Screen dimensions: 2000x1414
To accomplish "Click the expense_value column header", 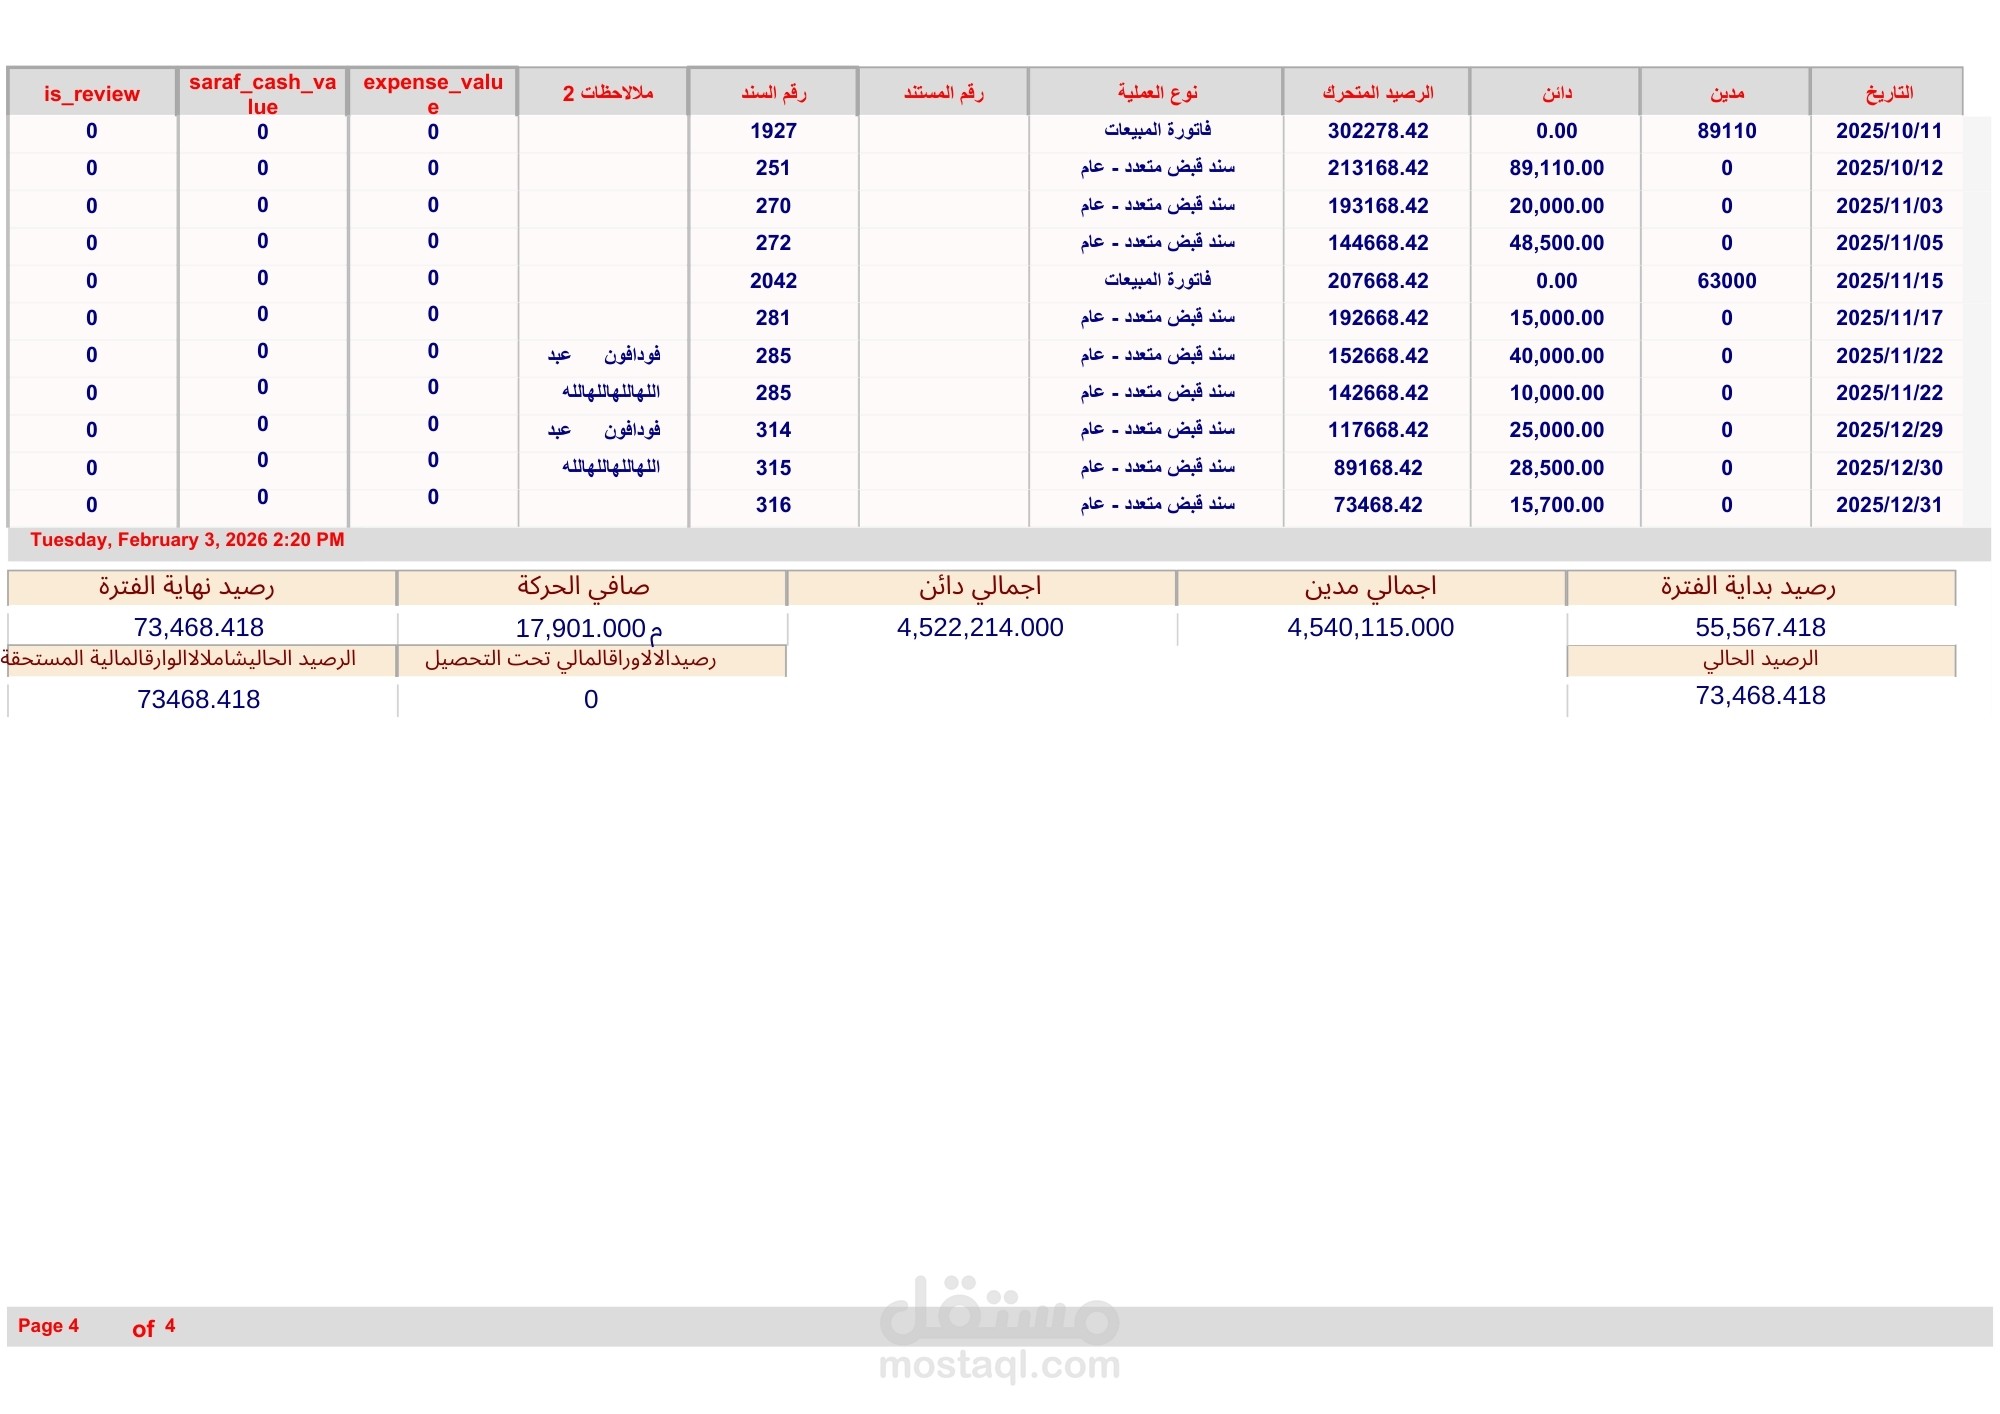I will 432,94.
